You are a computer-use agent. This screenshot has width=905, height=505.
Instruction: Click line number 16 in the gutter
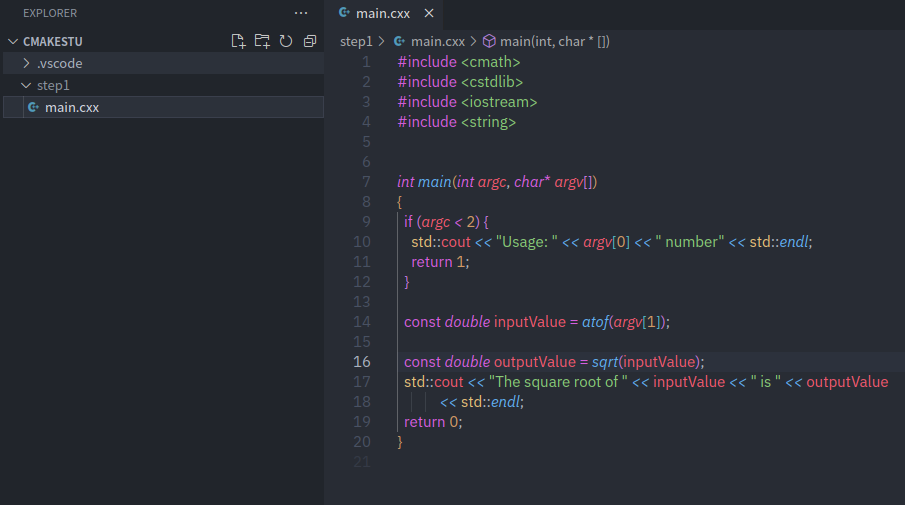click(361, 362)
